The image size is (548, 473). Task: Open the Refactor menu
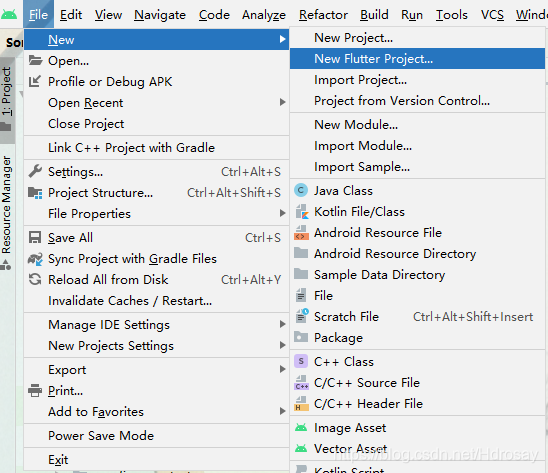click(323, 15)
